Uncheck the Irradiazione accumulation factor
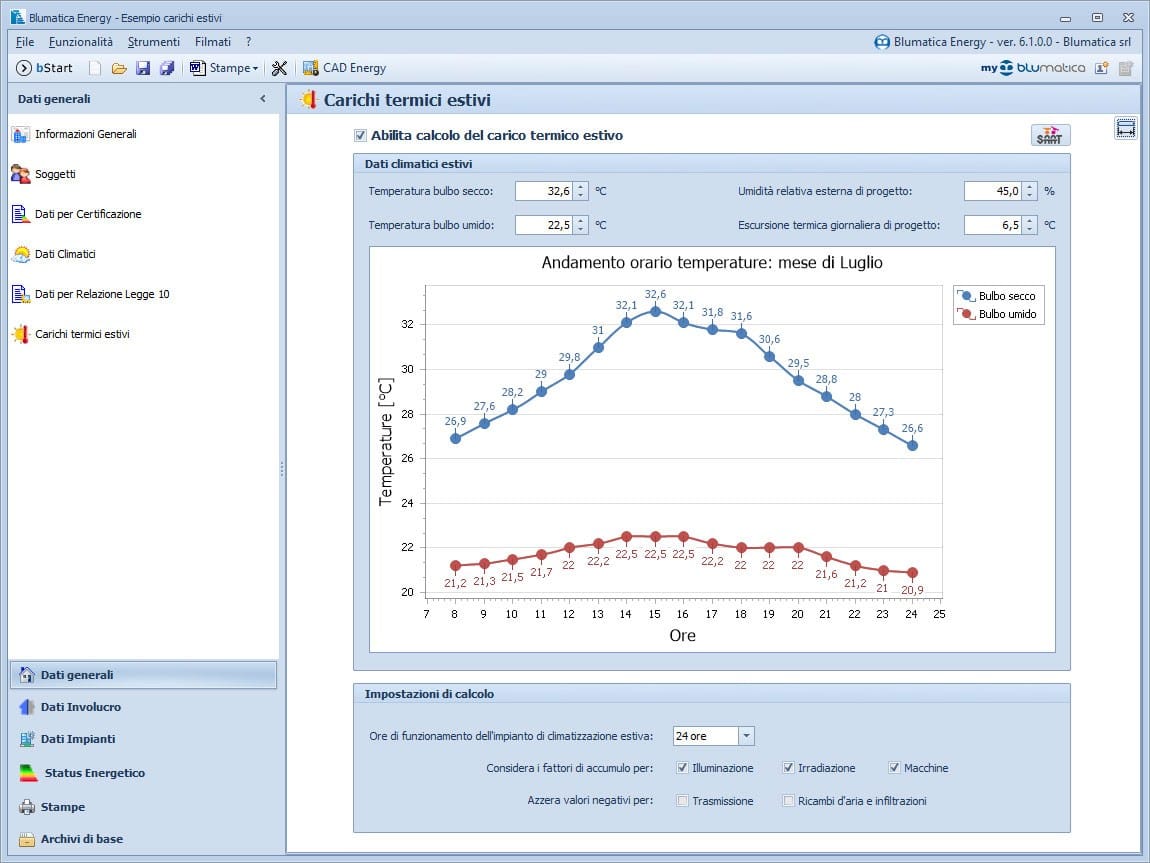This screenshot has width=1150, height=863. click(x=785, y=767)
